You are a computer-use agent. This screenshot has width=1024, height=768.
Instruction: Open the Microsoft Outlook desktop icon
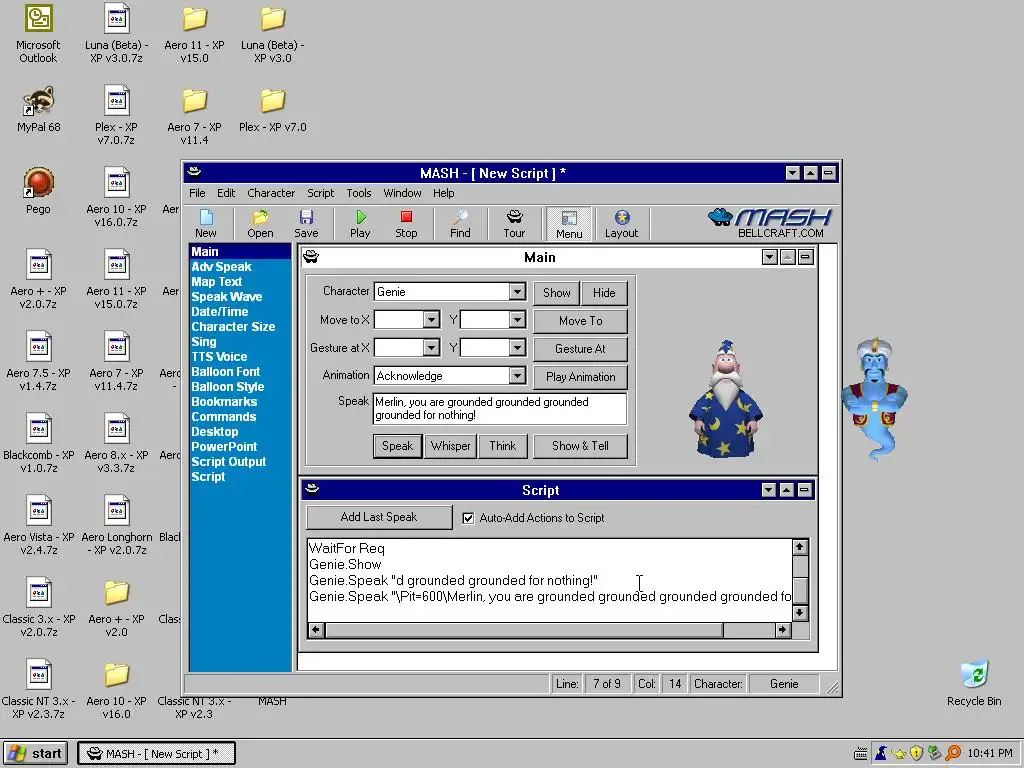tap(38, 34)
